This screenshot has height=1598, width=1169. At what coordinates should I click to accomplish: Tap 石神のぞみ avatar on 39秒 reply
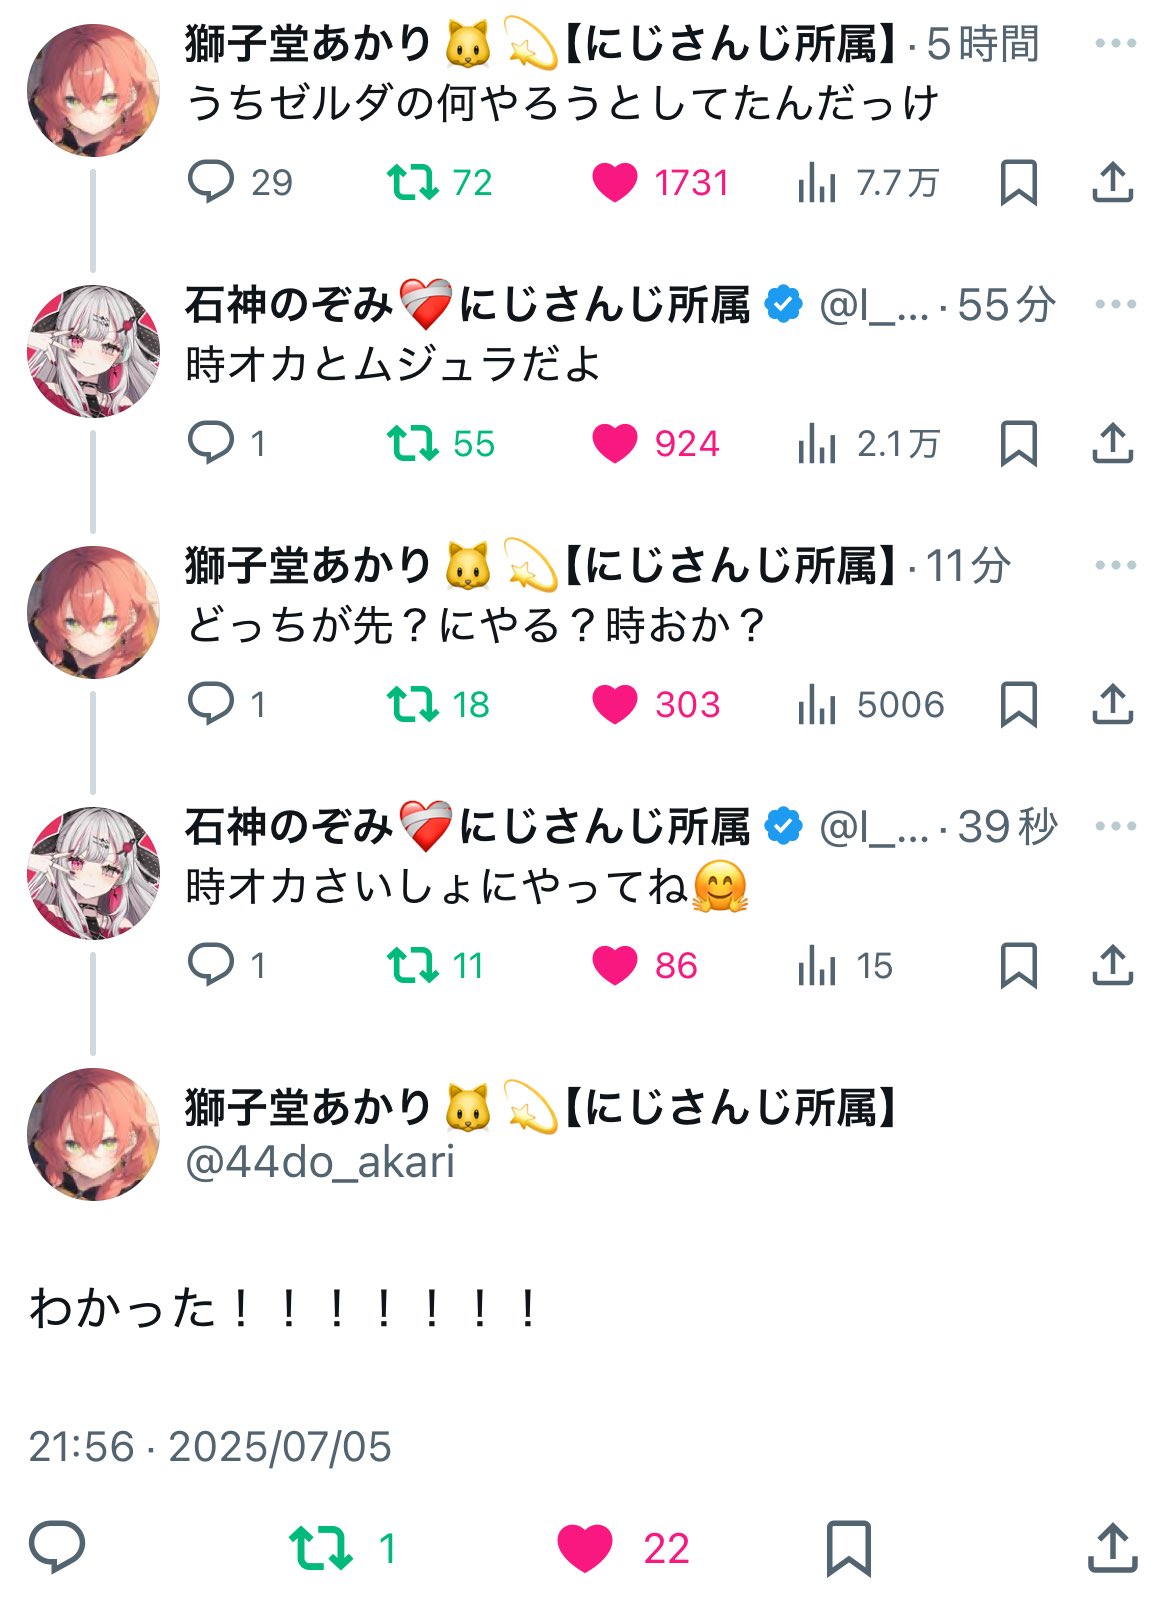[x=93, y=872]
